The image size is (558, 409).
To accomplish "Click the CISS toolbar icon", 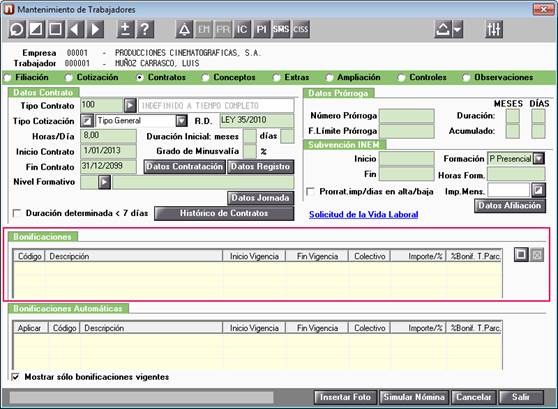I will (300, 29).
